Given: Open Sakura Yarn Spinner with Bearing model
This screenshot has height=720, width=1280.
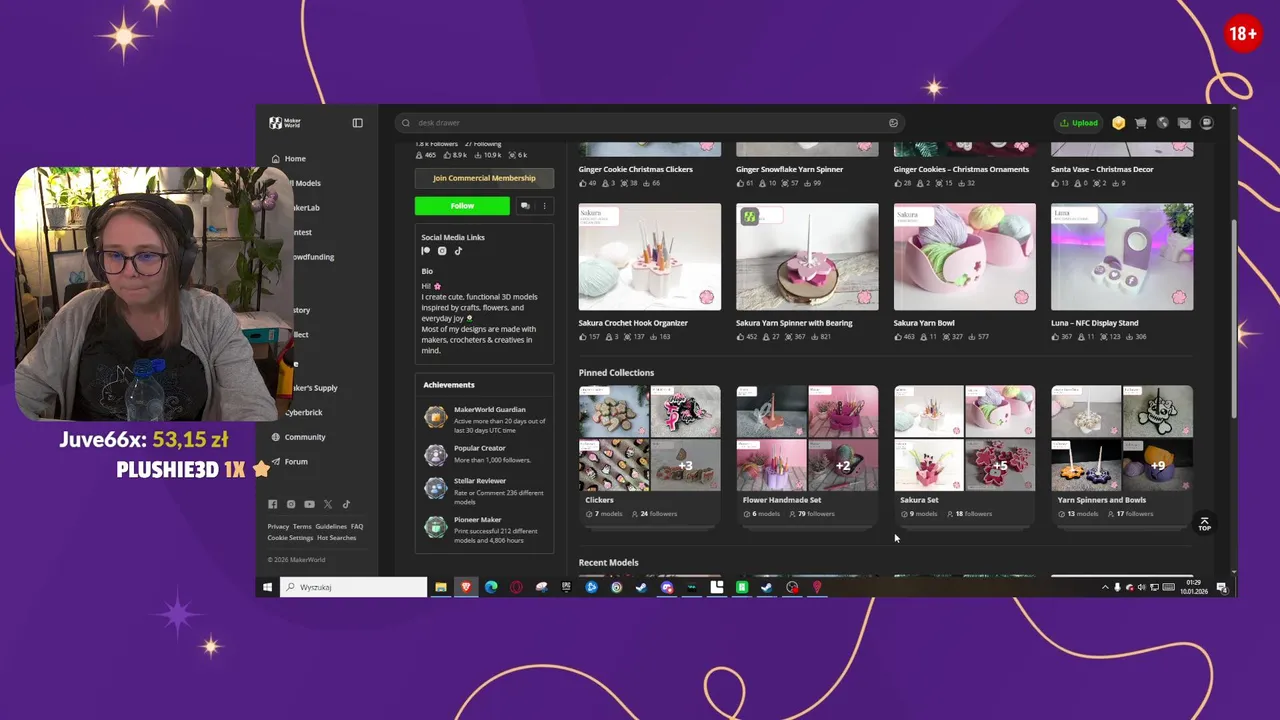Looking at the screenshot, I should [x=807, y=257].
